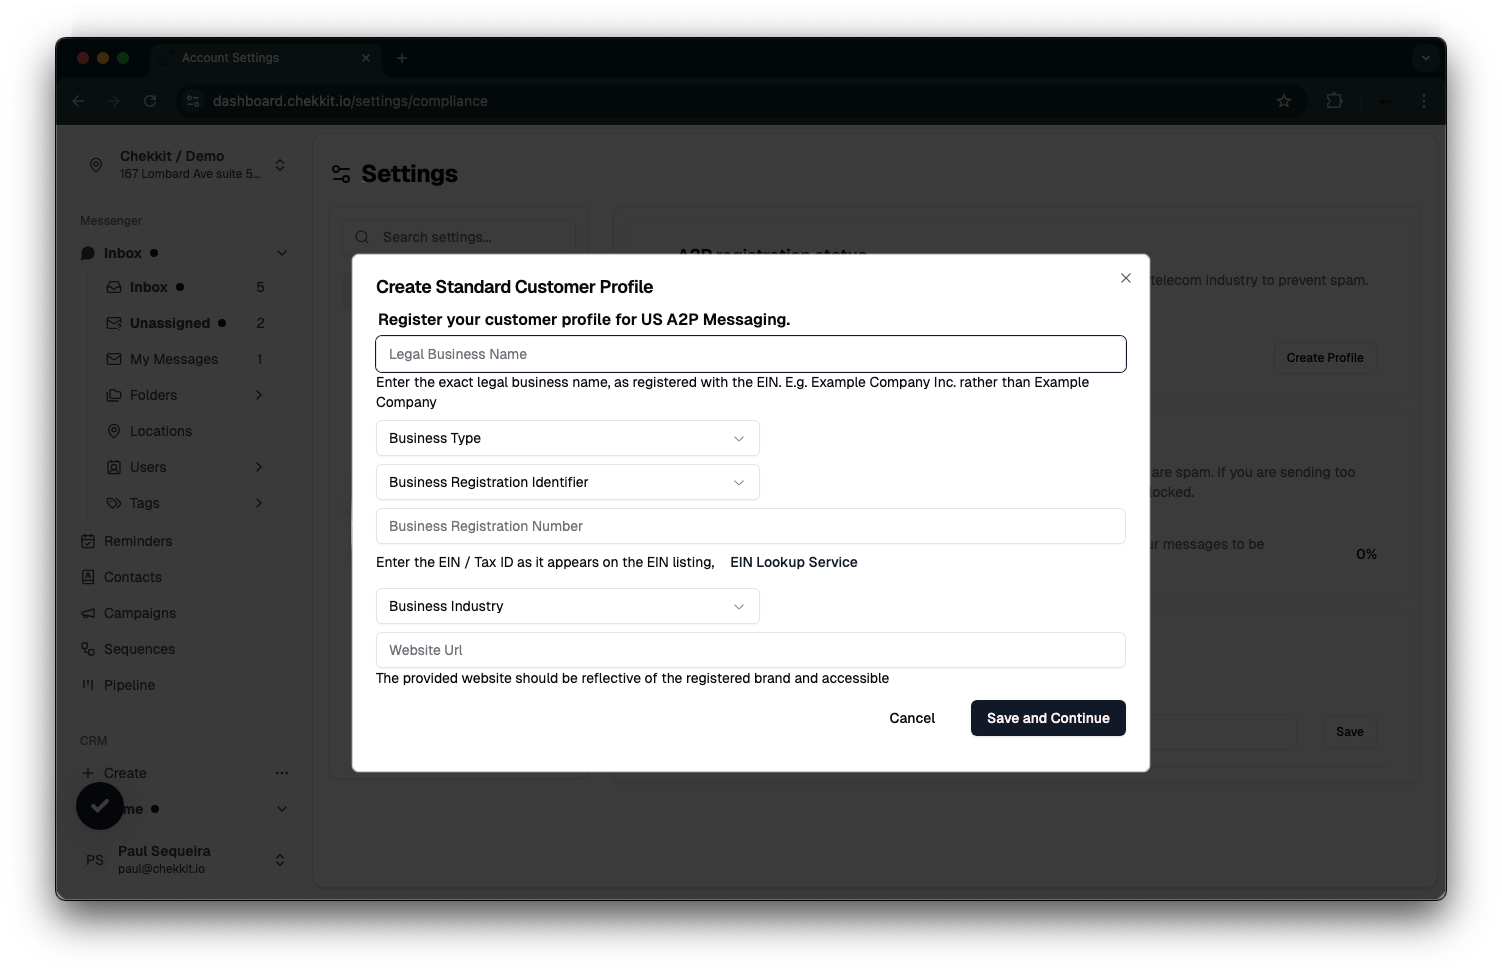Expand the Tags chevron

pos(259,503)
